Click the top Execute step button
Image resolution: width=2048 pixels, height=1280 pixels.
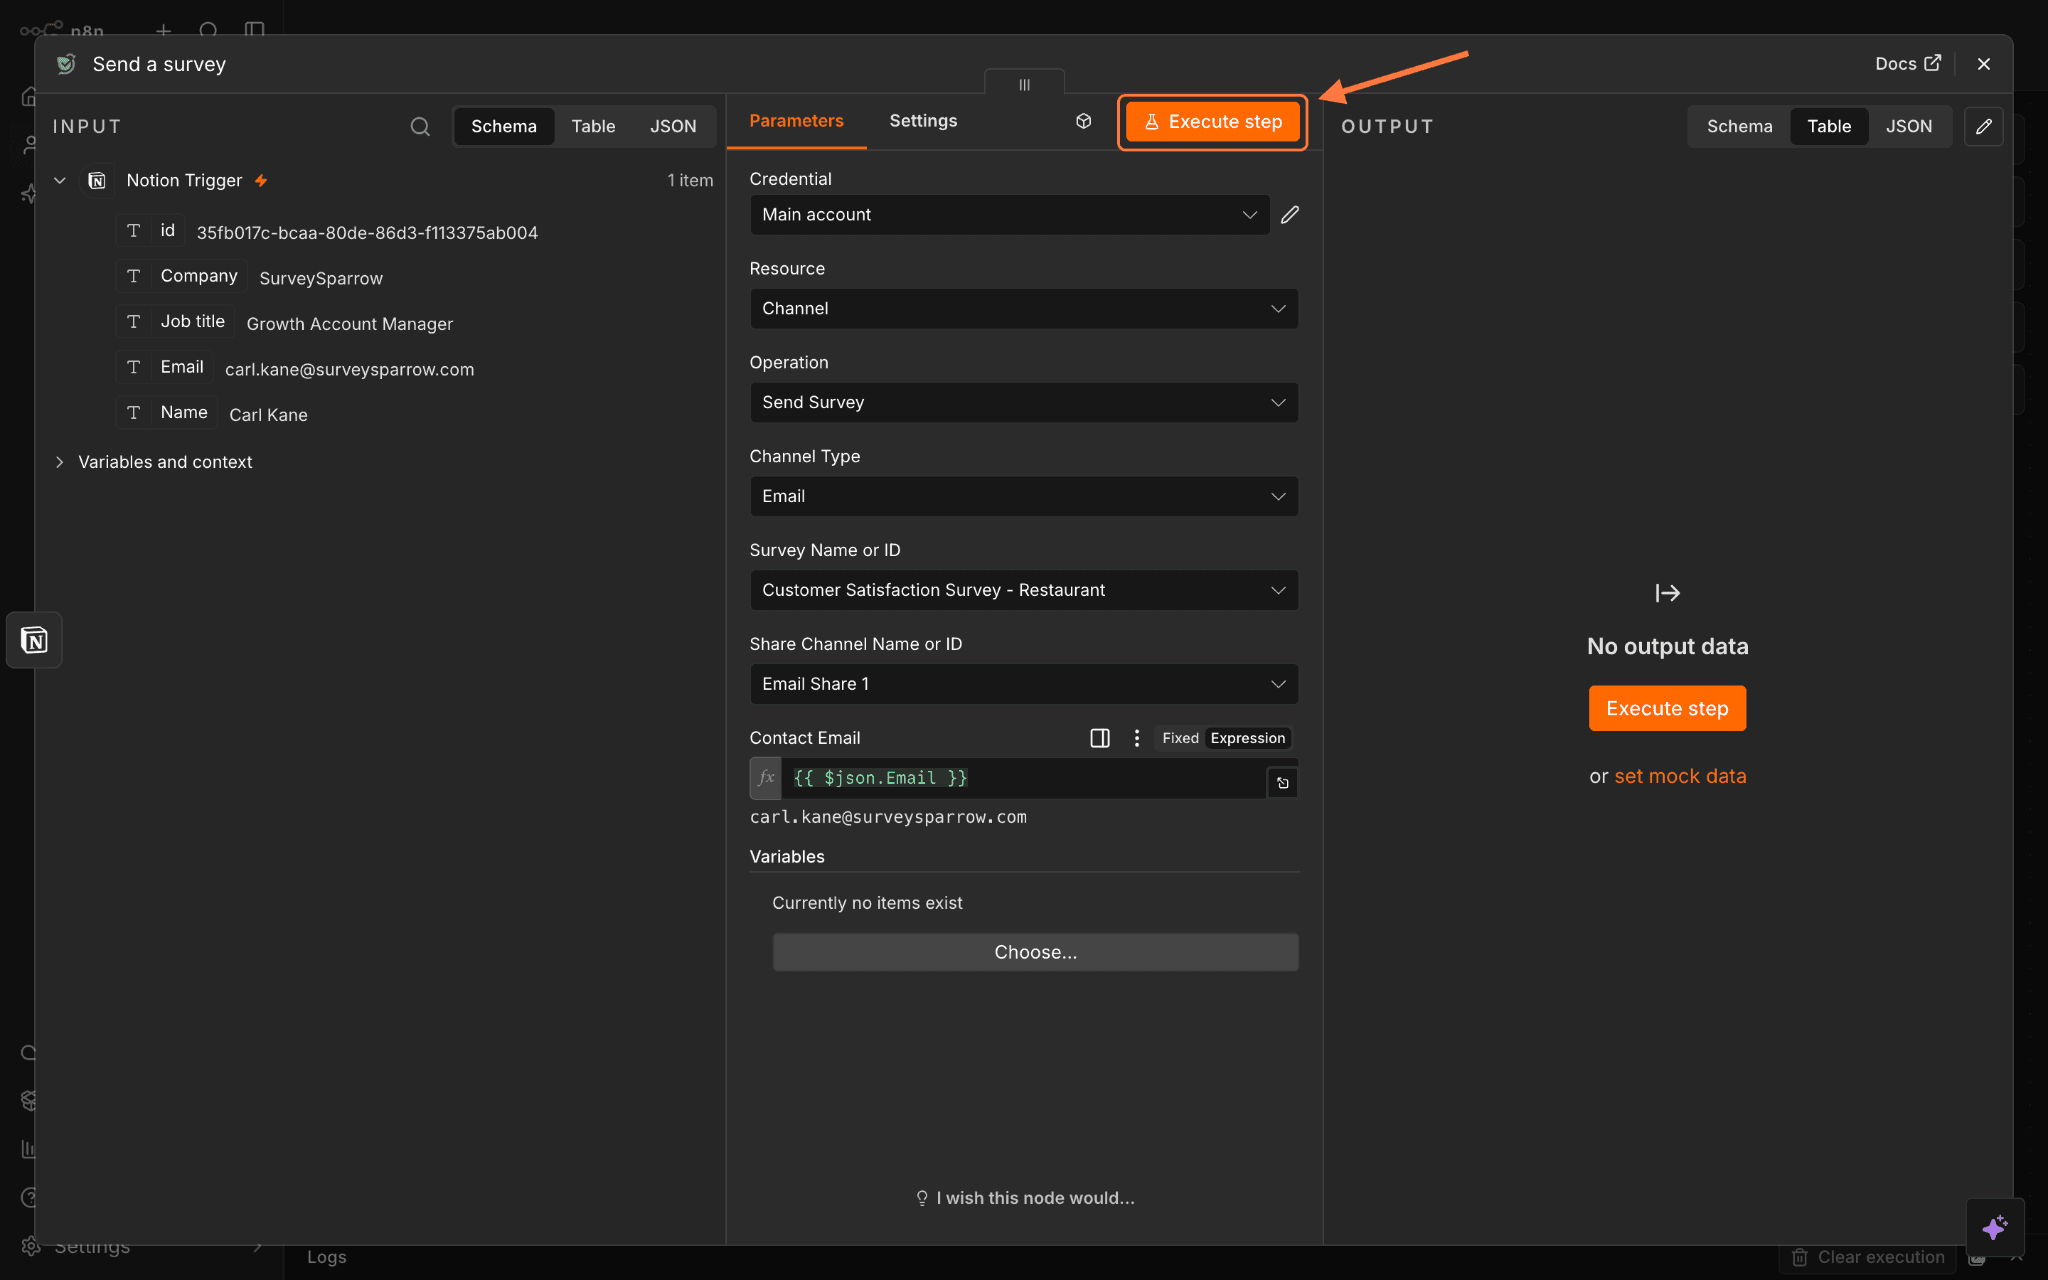point(1212,122)
